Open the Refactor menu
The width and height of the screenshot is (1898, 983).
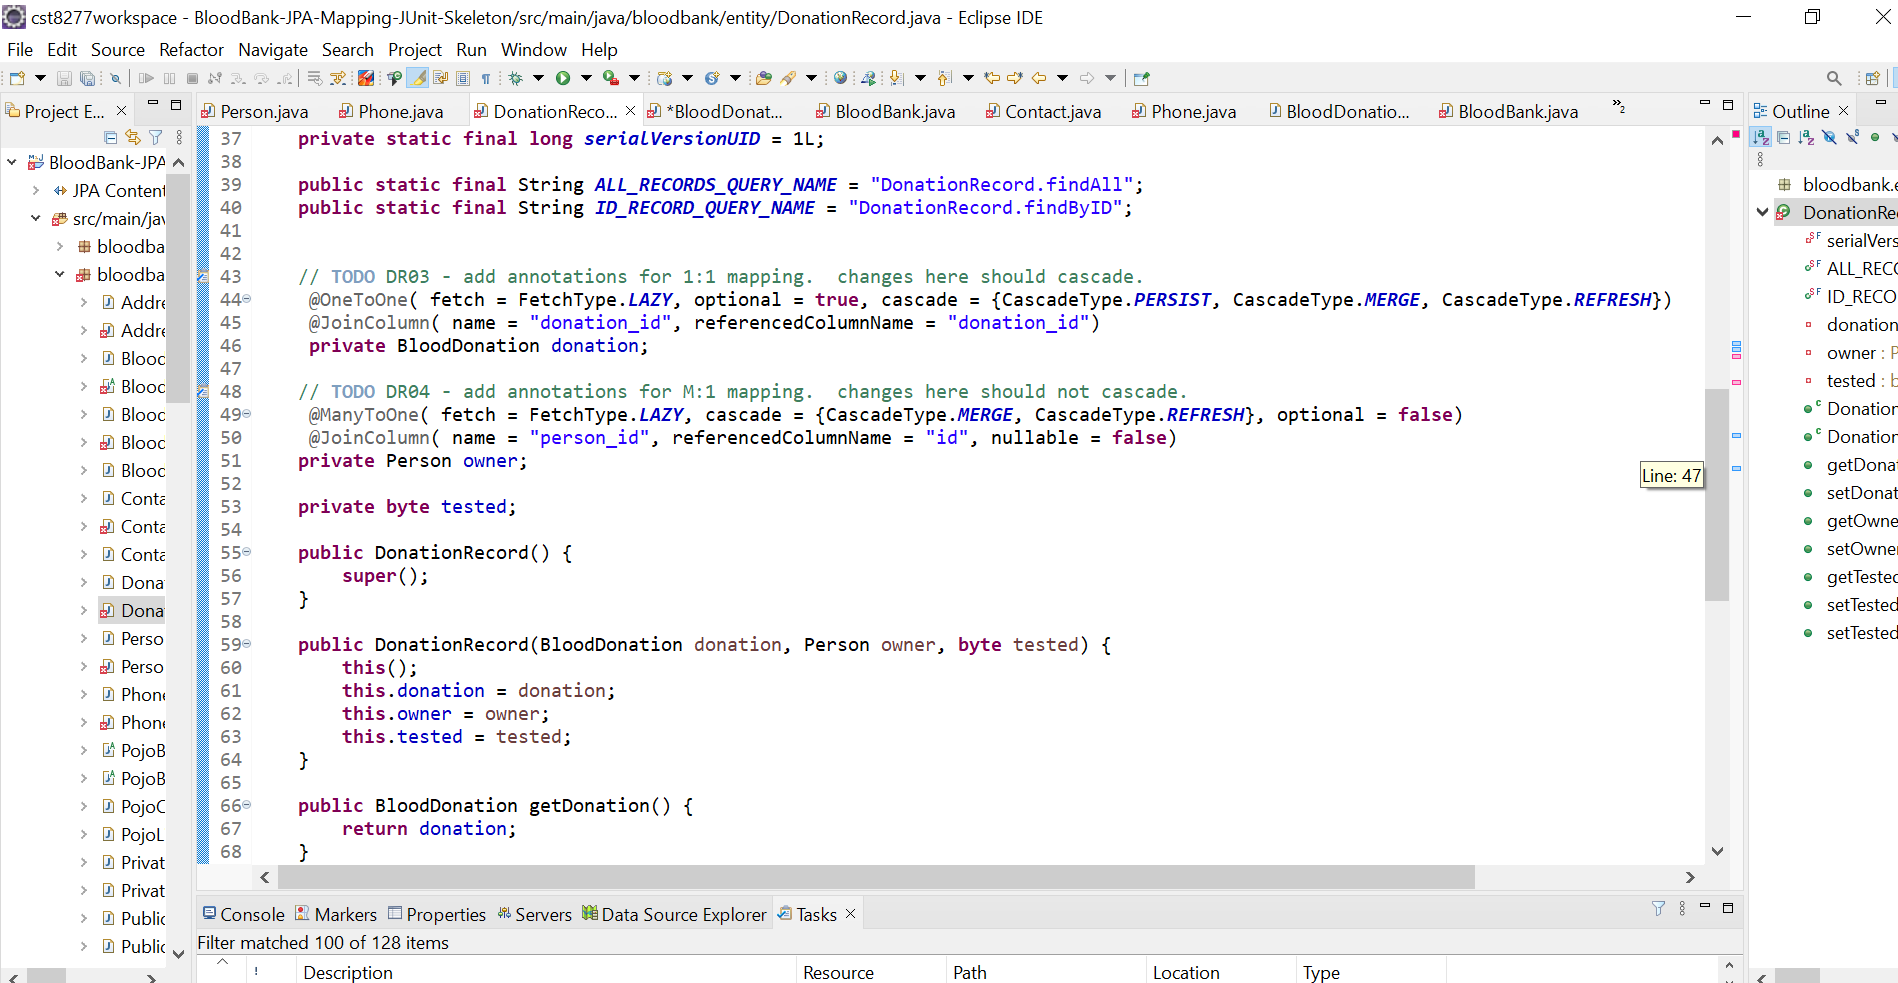(191, 49)
